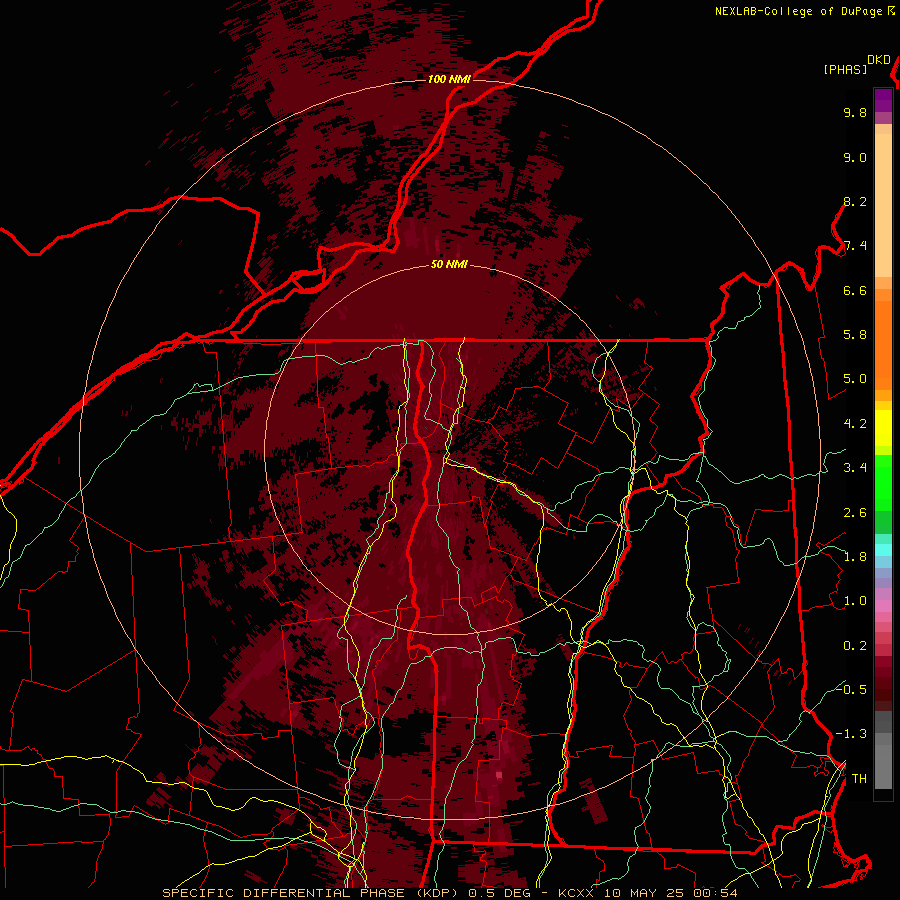Pick the yellow band of the color scale
Image resolution: width=900 pixels, height=900 pixels.
pyautogui.click(x=883, y=428)
